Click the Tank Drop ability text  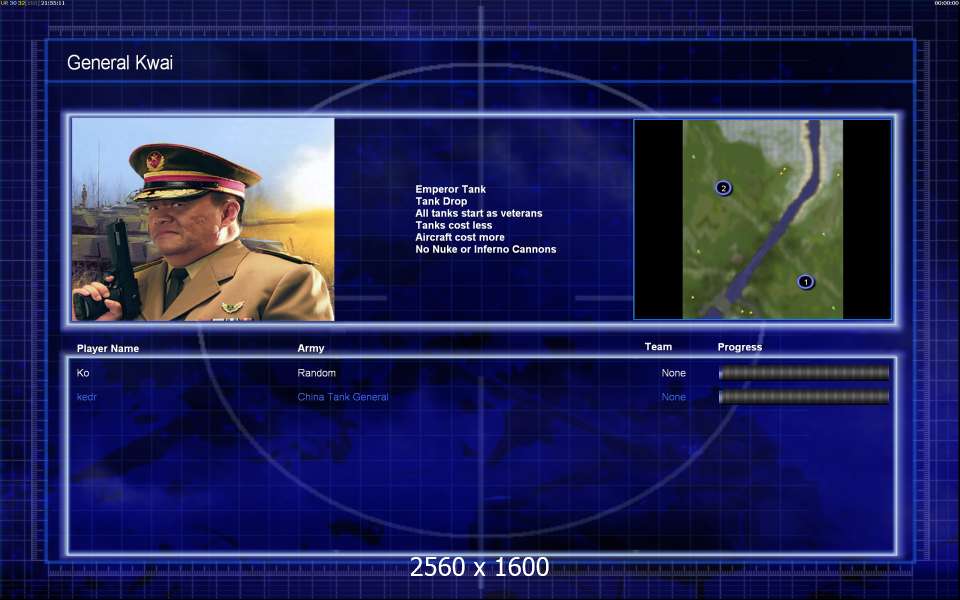tap(441, 201)
